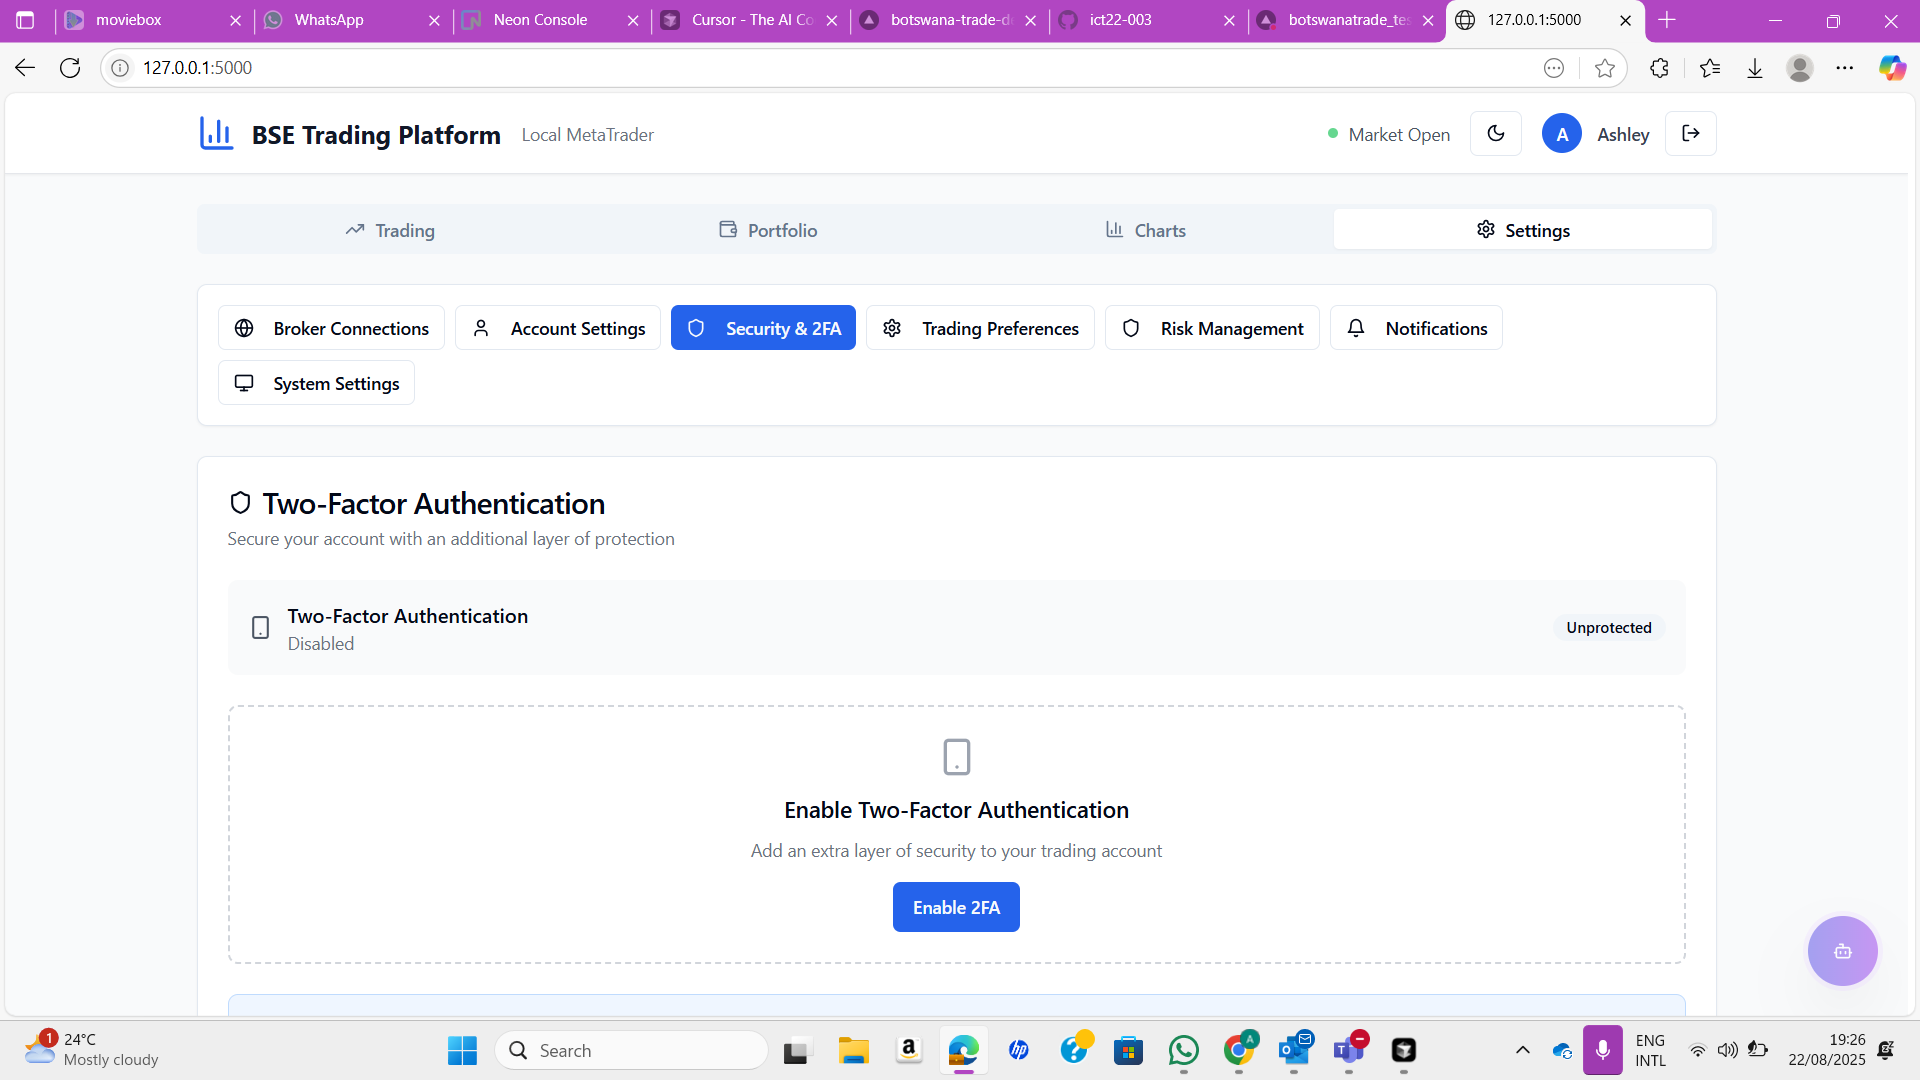
Task: Click the BSE Trading Platform logo icon
Action: point(216,134)
